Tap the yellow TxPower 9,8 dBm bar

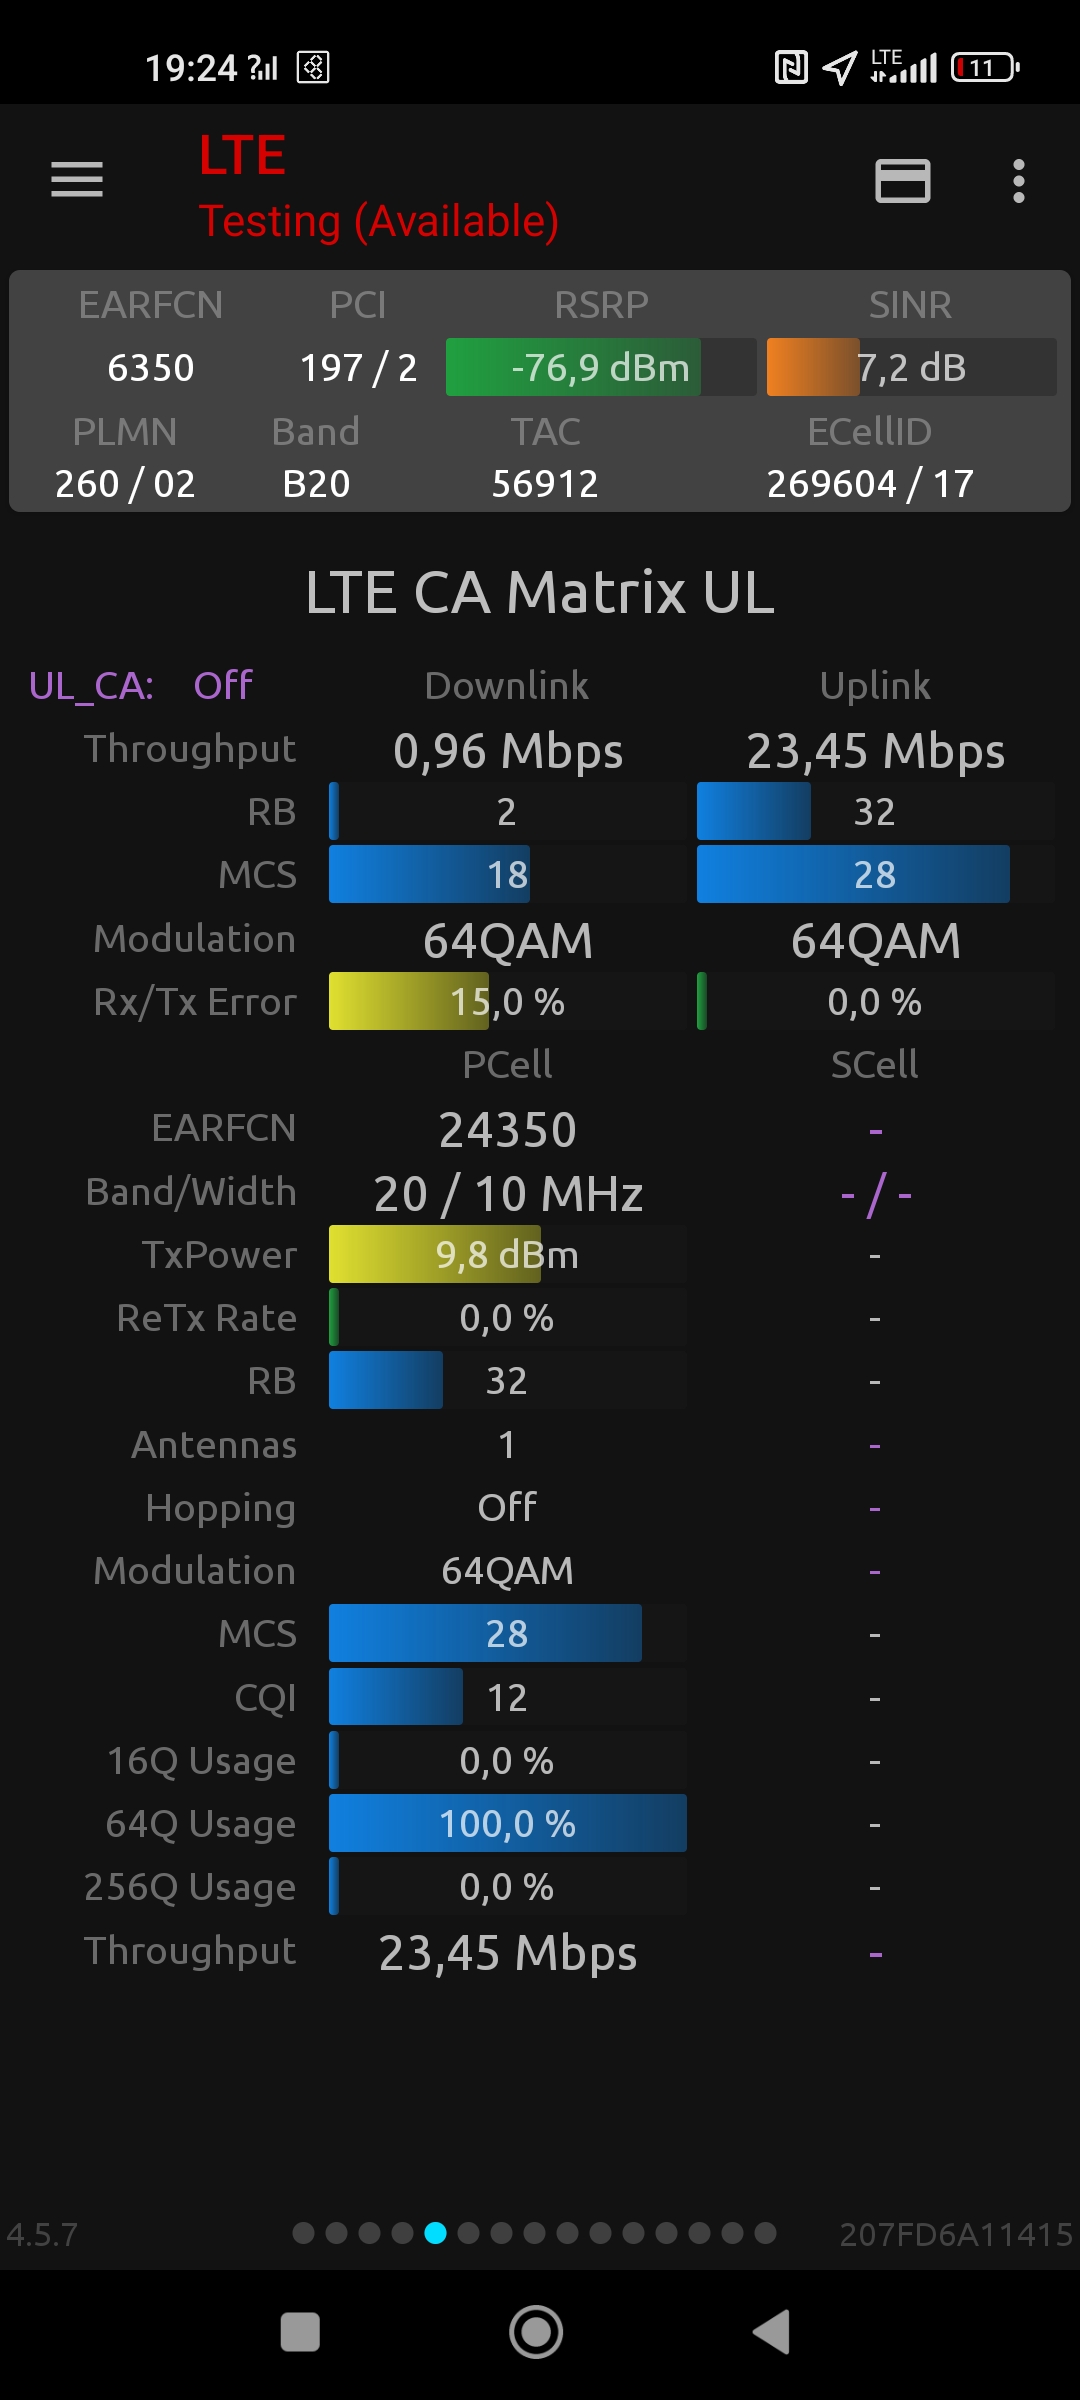coord(435,1255)
